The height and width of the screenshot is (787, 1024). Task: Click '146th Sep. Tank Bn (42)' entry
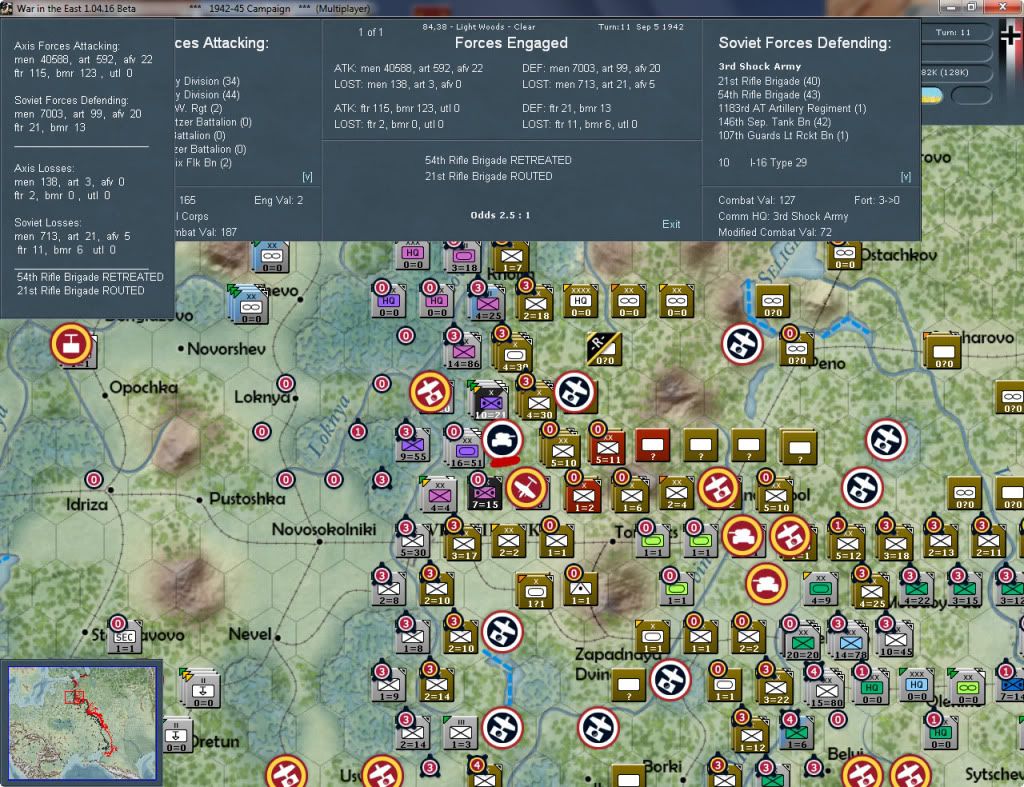775,122
